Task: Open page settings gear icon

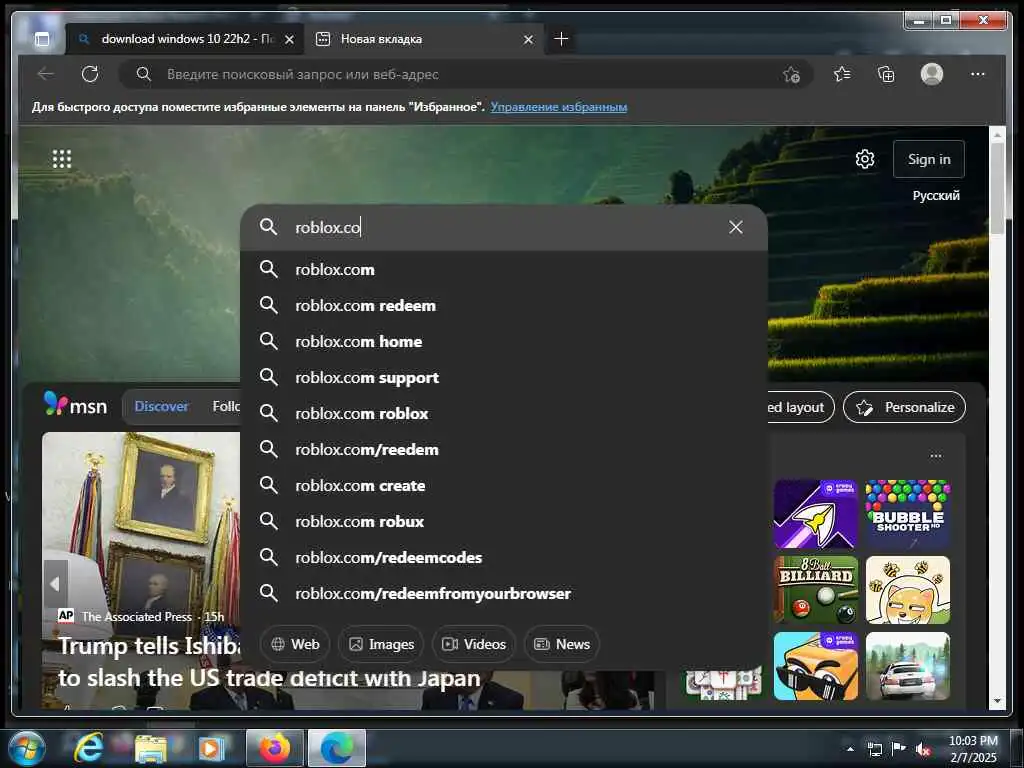Action: [865, 159]
